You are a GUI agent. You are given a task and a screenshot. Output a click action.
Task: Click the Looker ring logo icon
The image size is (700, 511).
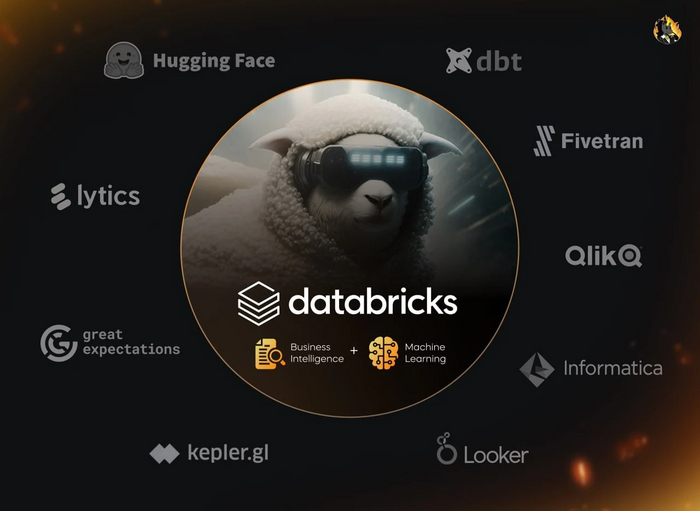[x=446, y=449]
